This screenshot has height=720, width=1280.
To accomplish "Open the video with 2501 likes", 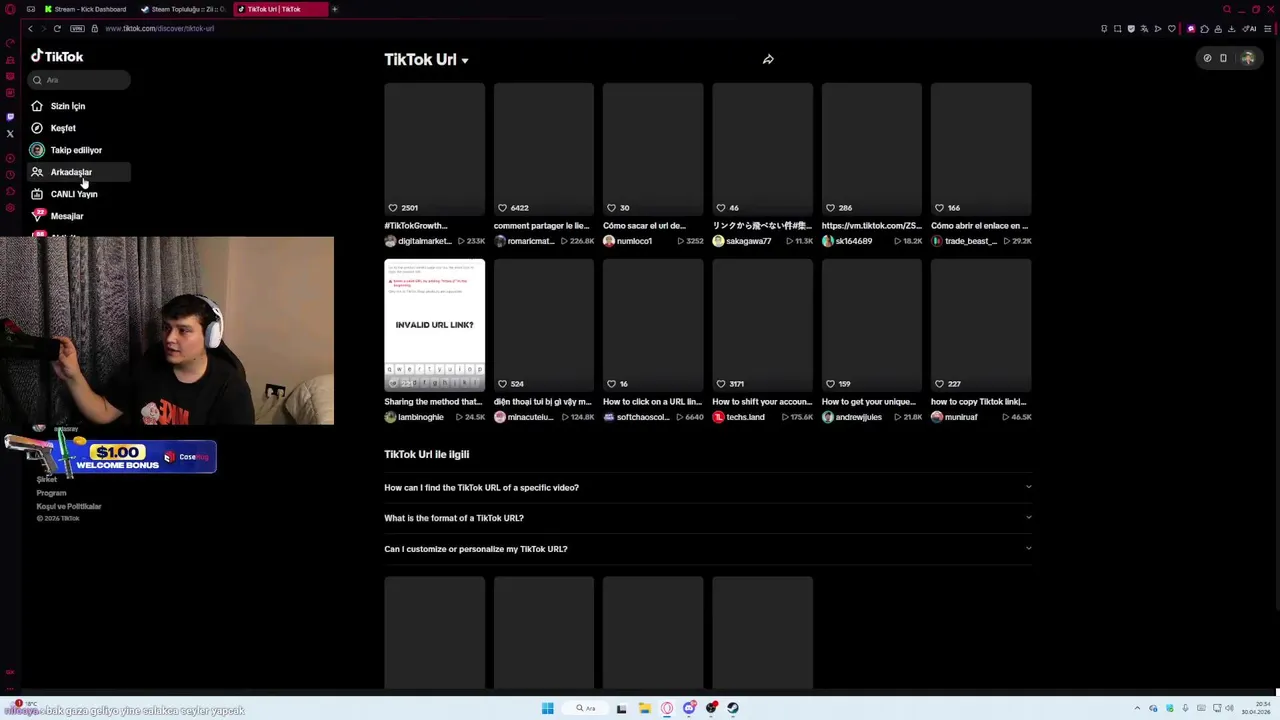I will [434, 149].
